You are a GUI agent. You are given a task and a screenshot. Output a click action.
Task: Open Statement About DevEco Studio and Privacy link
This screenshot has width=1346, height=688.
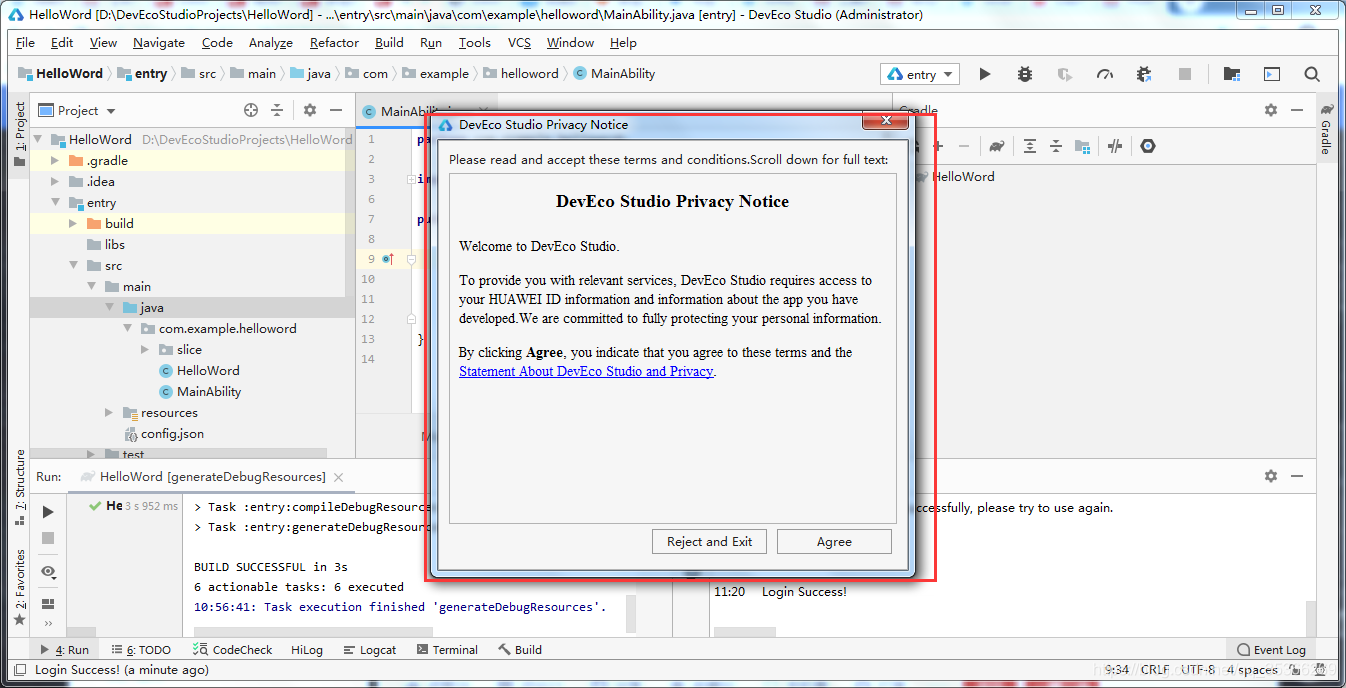[586, 371]
